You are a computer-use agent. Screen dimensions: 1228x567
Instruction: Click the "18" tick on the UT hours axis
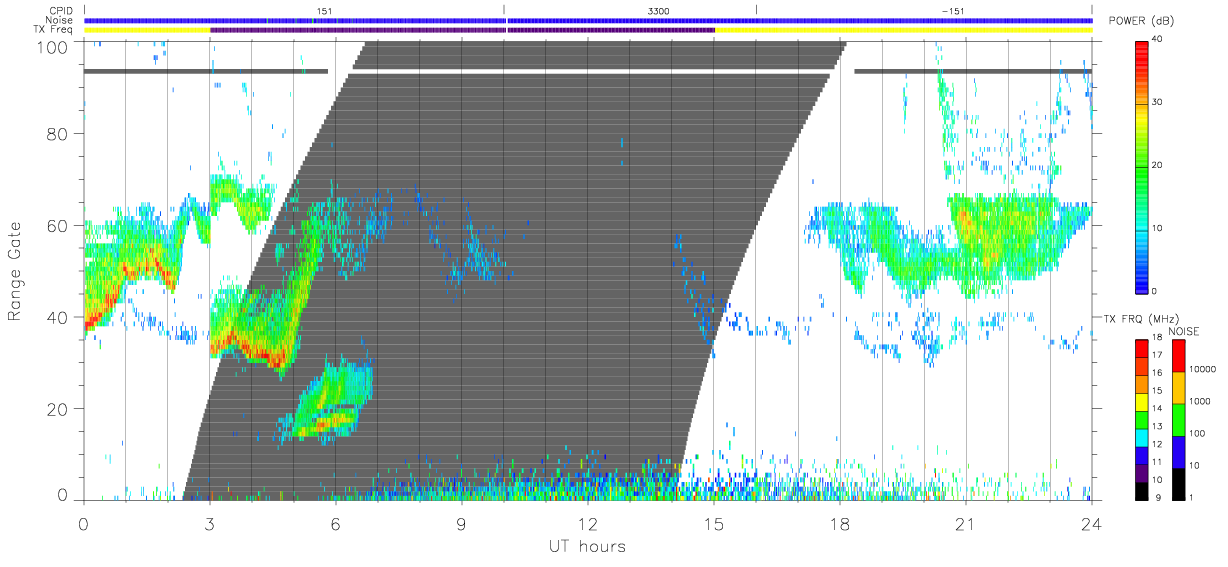tap(840, 523)
